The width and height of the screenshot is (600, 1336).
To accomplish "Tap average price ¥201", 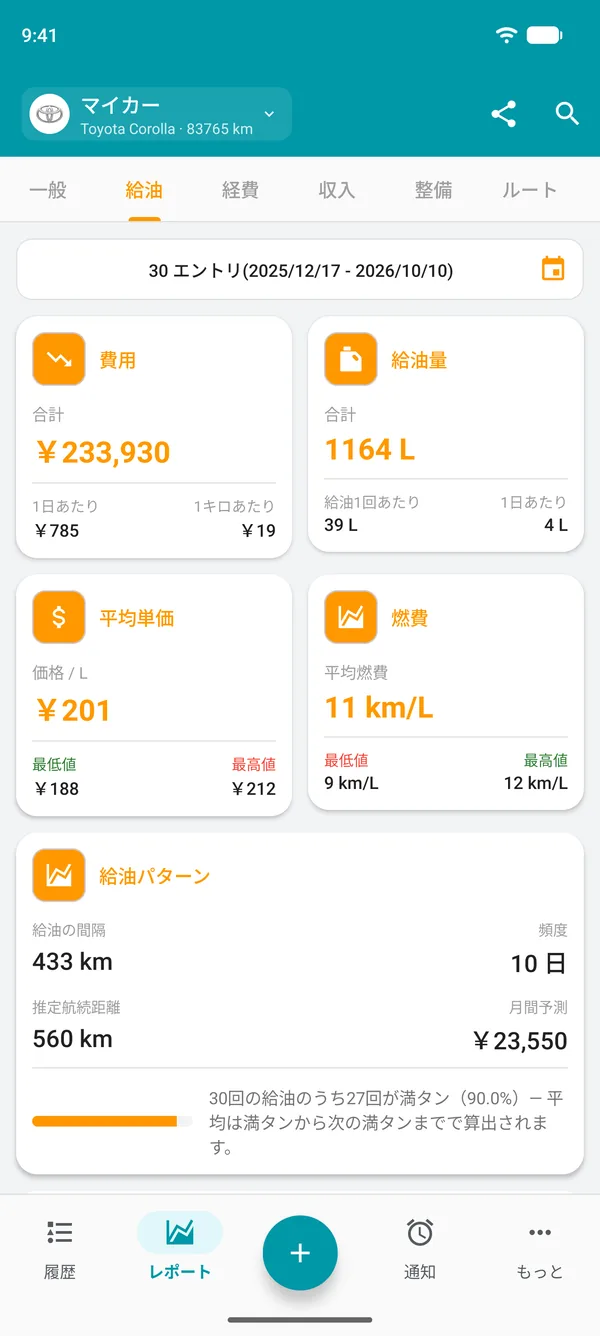I will pos(72,710).
